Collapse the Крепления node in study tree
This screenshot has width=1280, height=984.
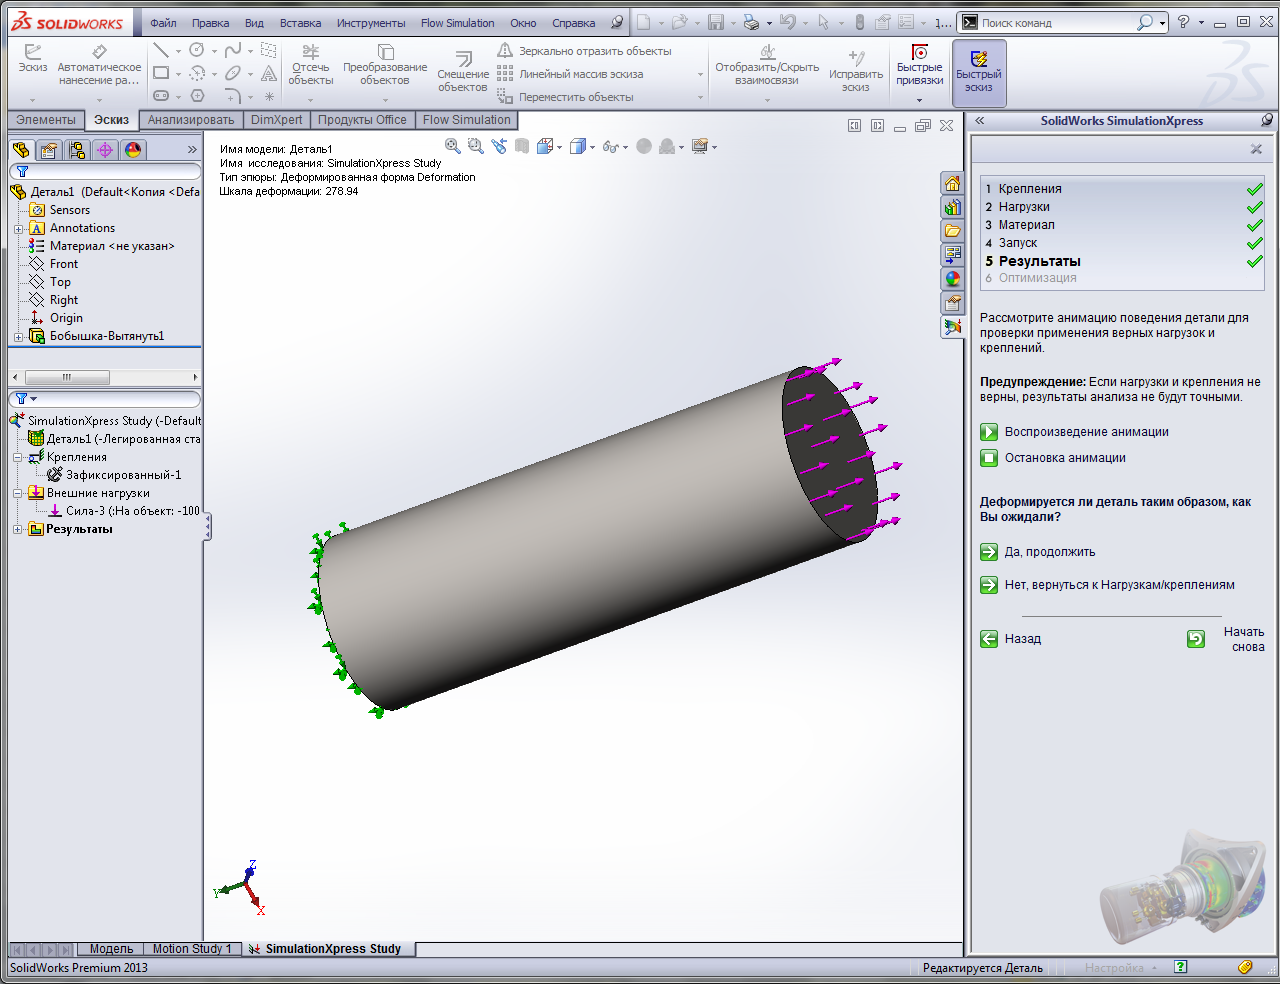pyautogui.click(x=18, y=457)
